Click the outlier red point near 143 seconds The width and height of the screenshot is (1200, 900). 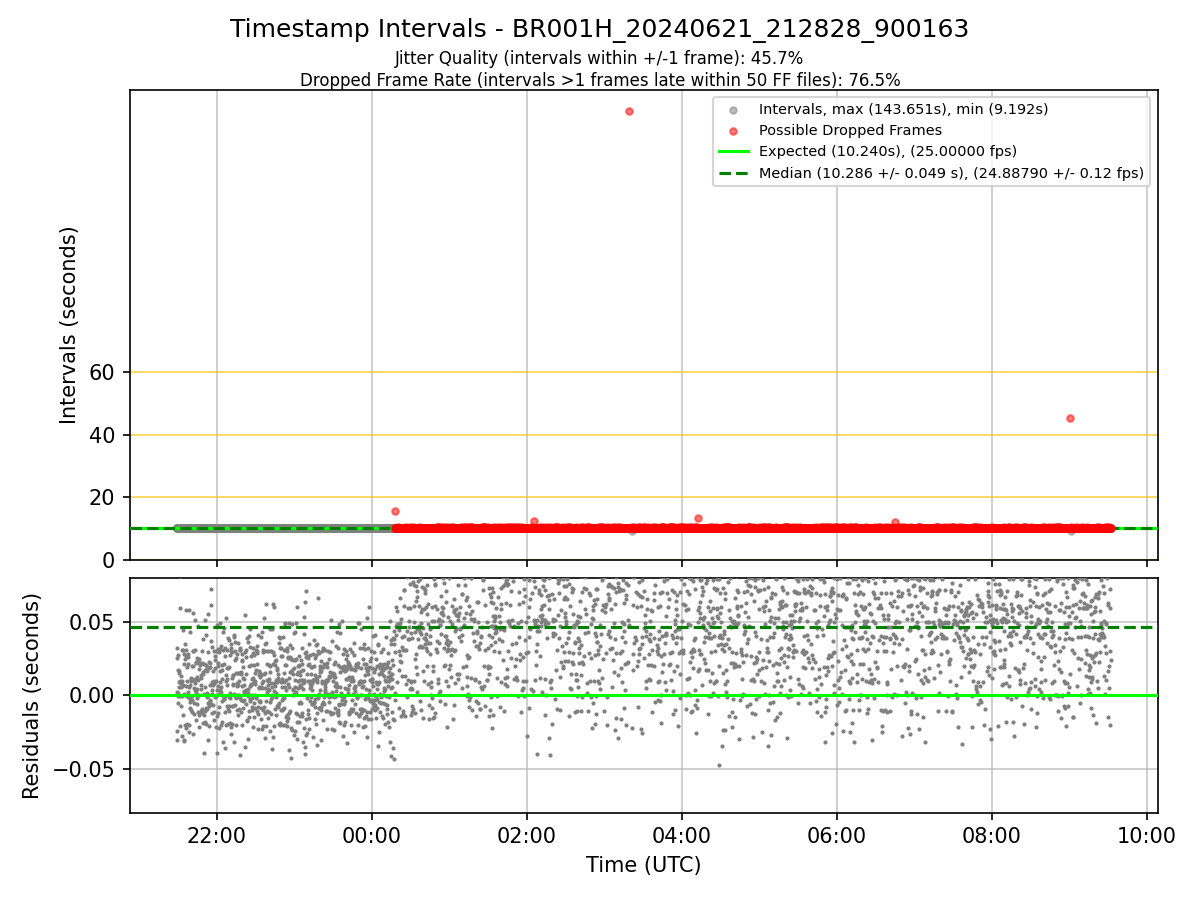coord(629,111)
